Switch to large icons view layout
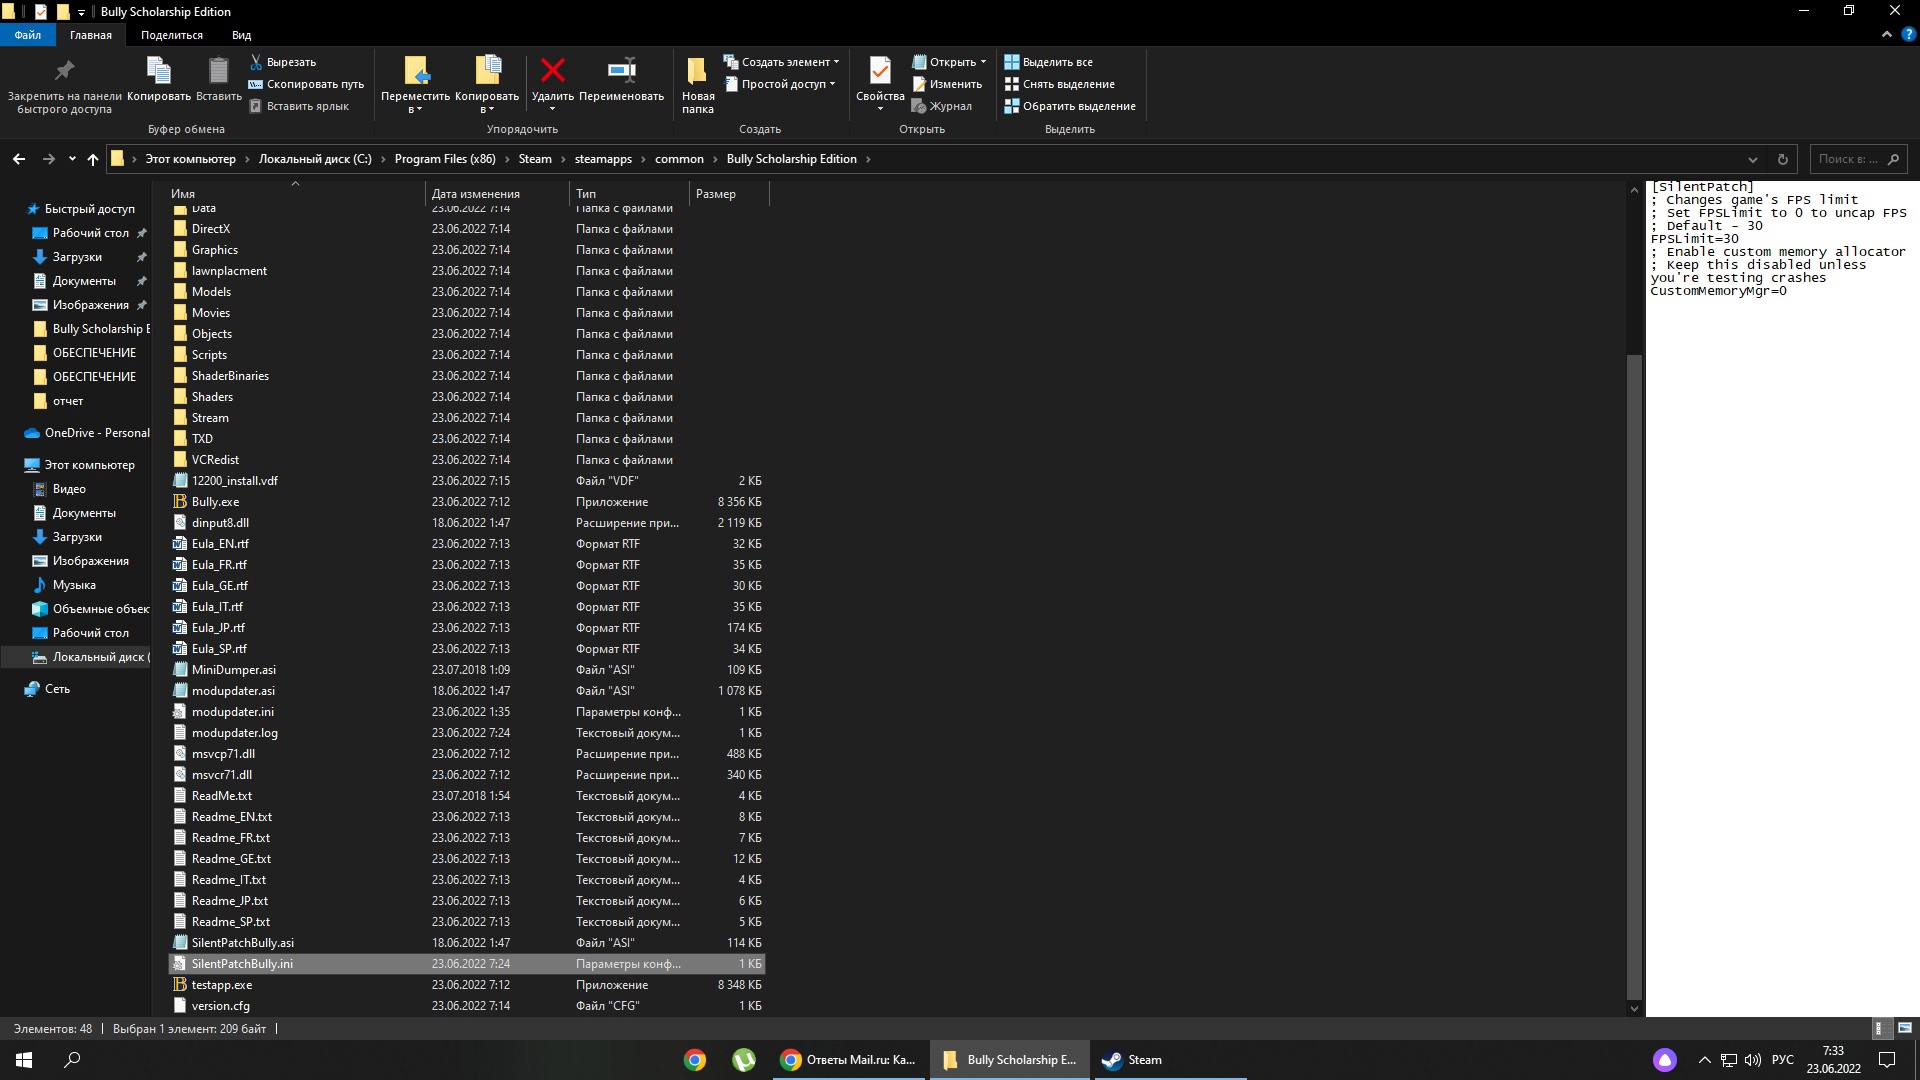Image resolution: width=1920 pixels, height=1080 pixels. (x=1905, y=1028)
